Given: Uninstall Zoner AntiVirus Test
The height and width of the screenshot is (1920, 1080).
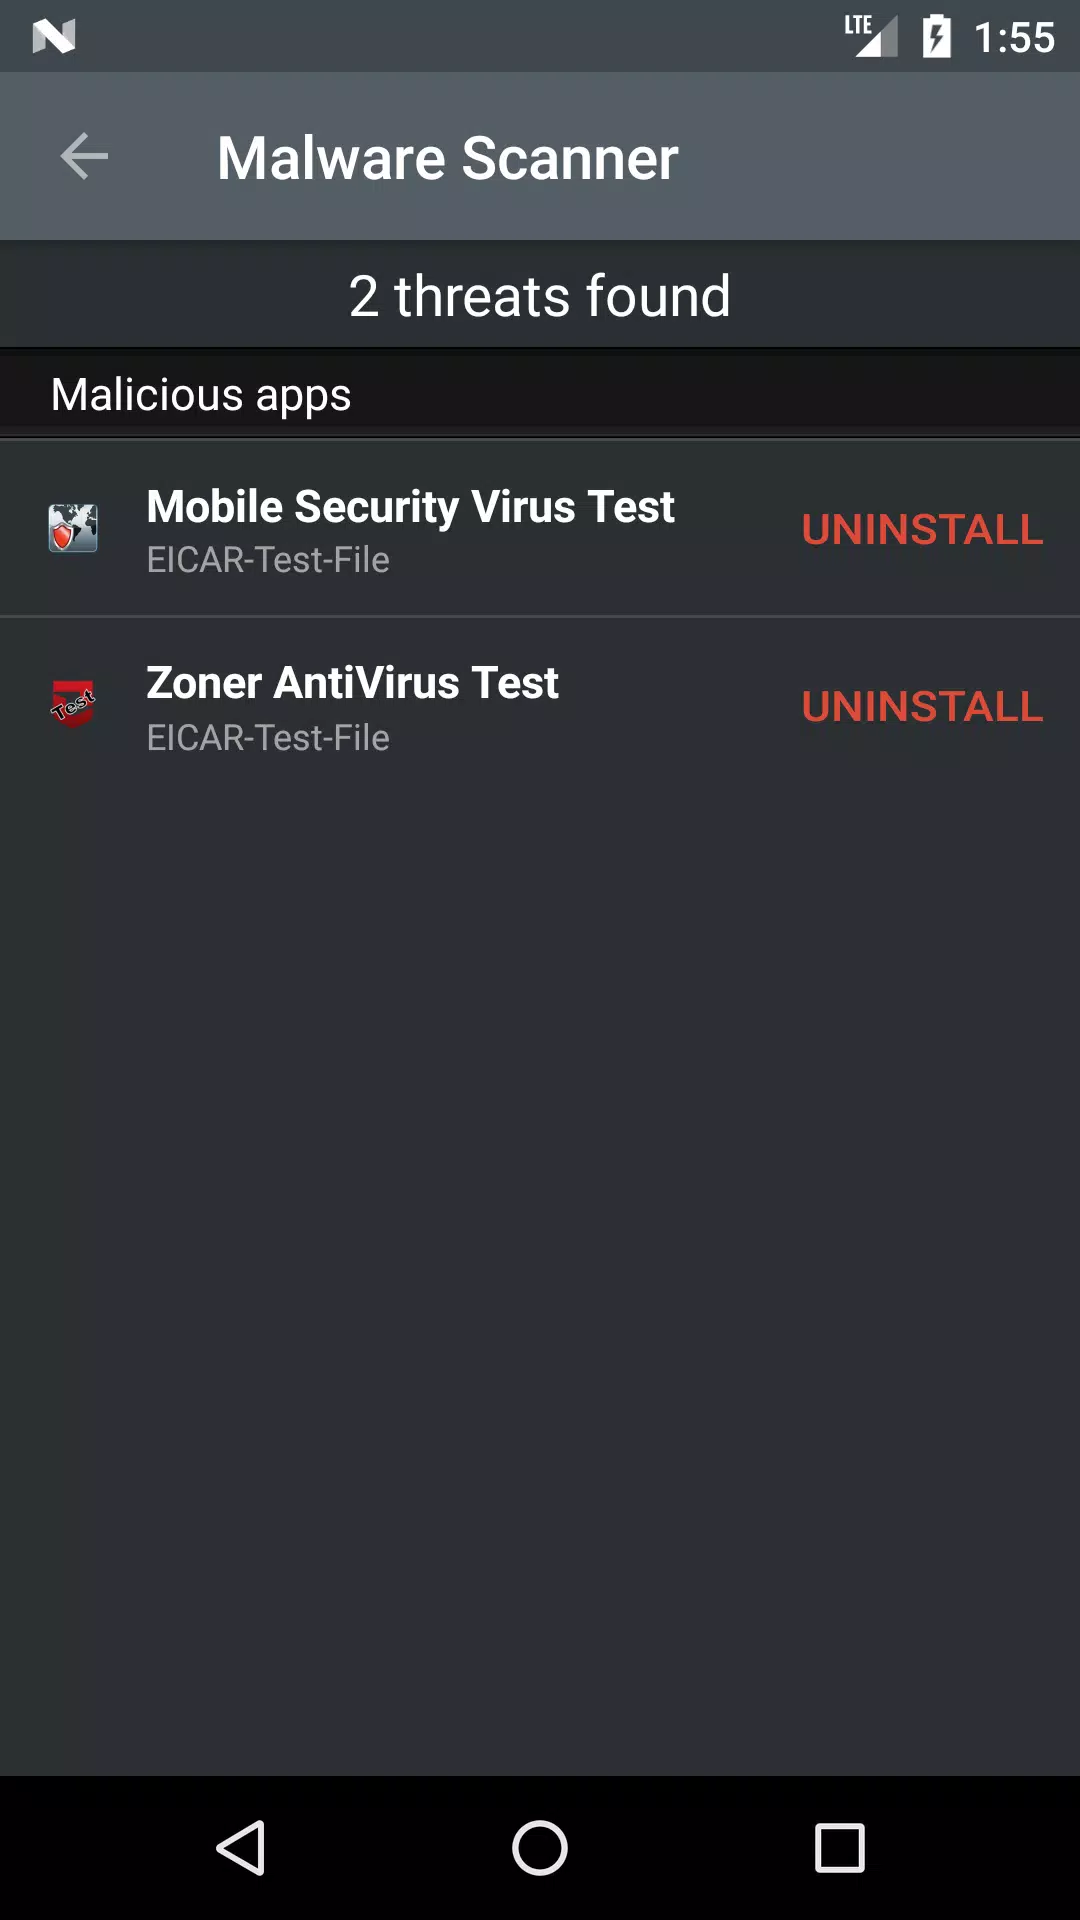Looking at the screenshot, I should [x=922, y=707].
